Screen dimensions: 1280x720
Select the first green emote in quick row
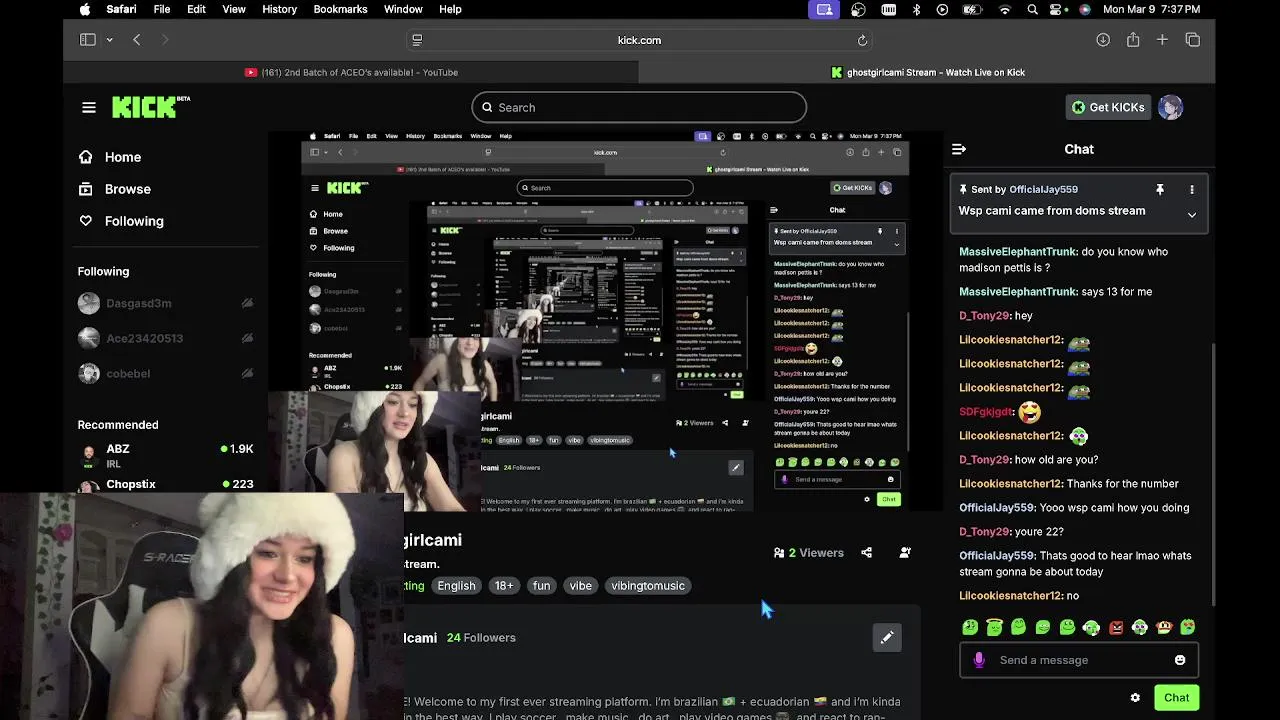970,627
